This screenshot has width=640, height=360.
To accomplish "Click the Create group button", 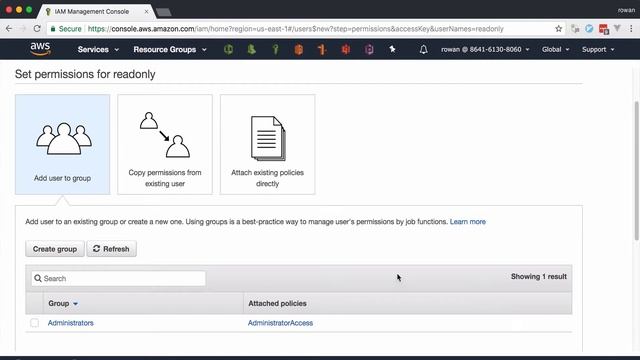I will coord(55,249).
